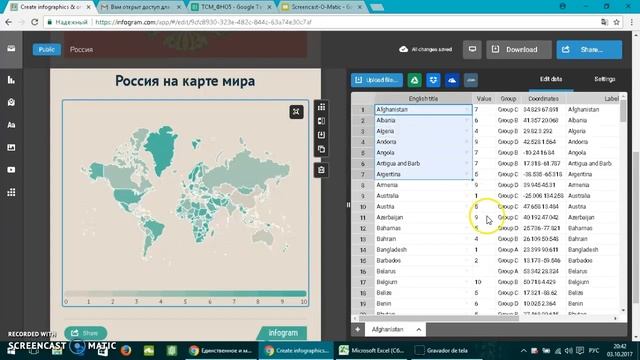The image size is (640, 360).
Task: Switch keyboard language РУС in tray
Action: click(x=593, y=351)
